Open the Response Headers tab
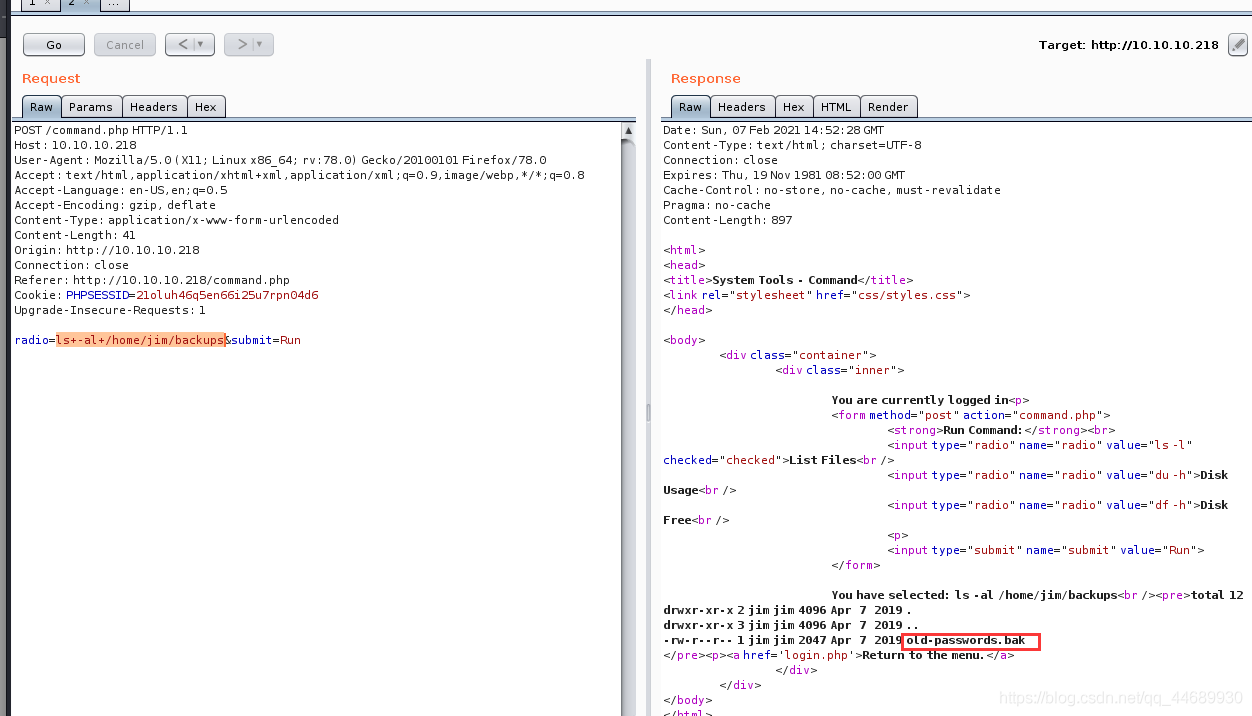Viewport: 1252px width, 716px height. point(742,107)
